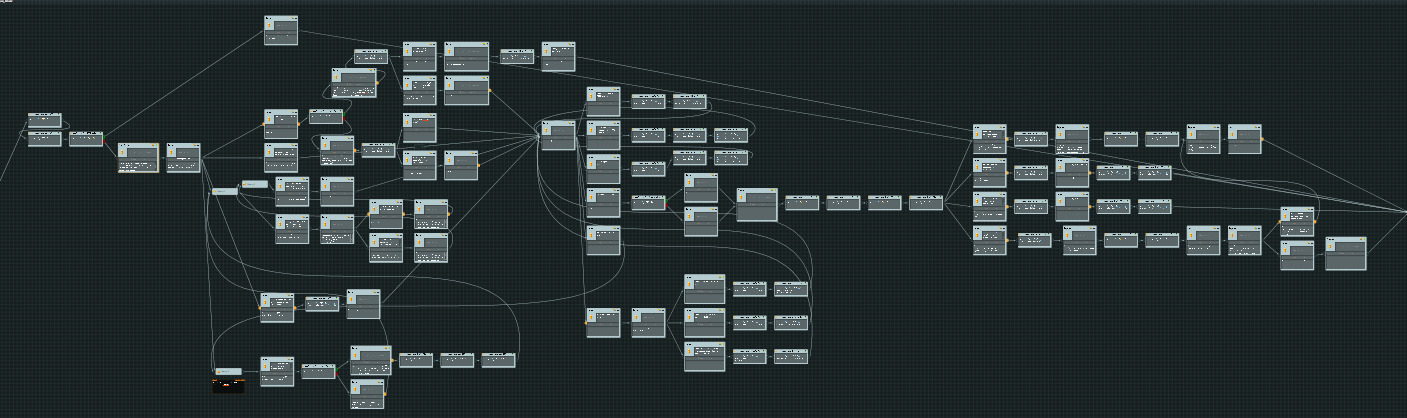This screenshot has width=1407, height=418.
Task: Click yellow icon on widest node in top row
Action: click(x=449, y=51)
